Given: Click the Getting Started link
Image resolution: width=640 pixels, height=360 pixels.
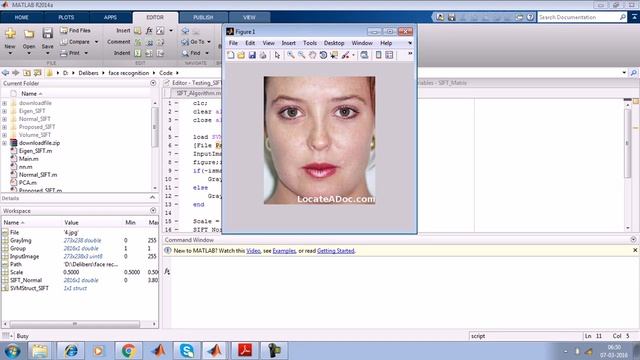Looking at the screenshot, I should (x=336, y=251).
